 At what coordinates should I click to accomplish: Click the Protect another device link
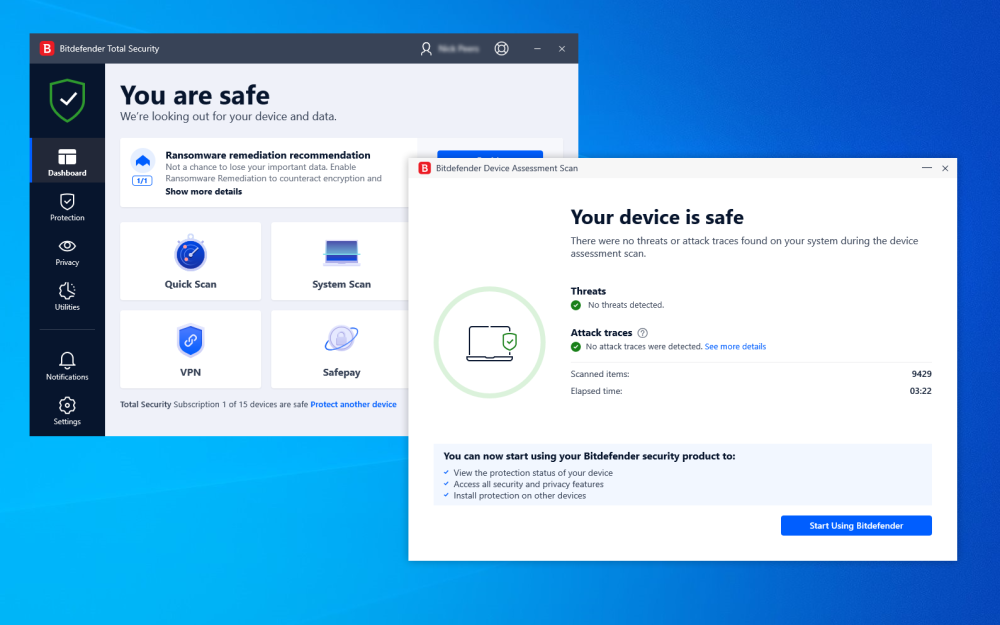click(x=353, y=405)
